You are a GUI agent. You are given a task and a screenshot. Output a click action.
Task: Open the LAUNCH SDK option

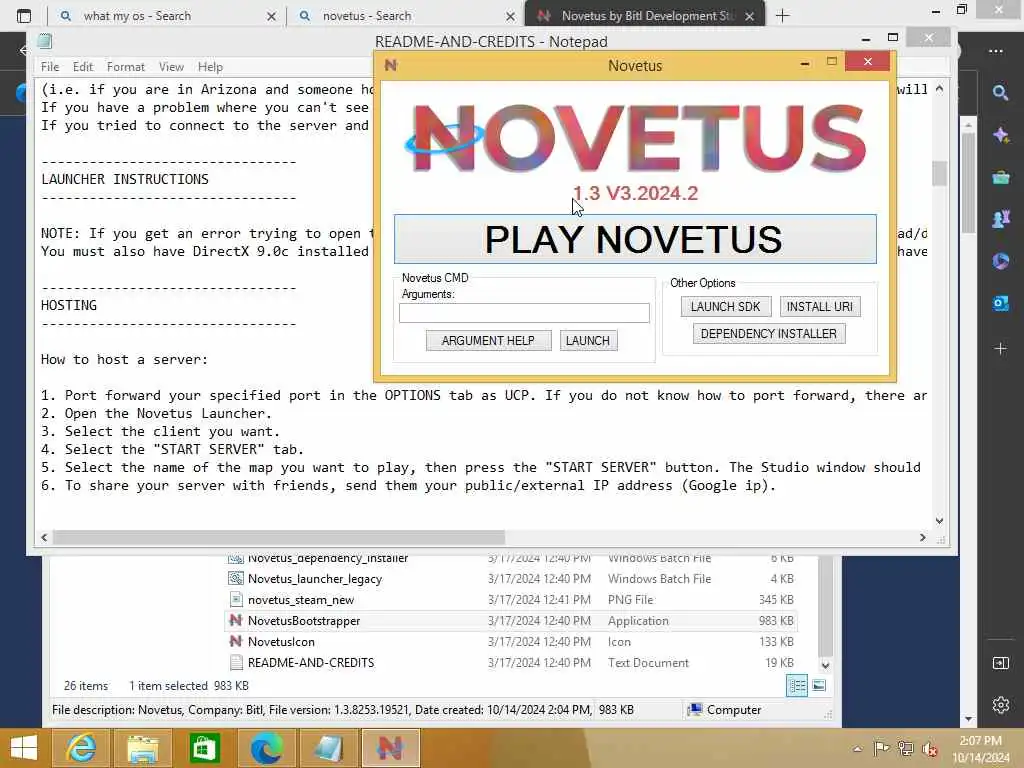click(x=726, y=306)
